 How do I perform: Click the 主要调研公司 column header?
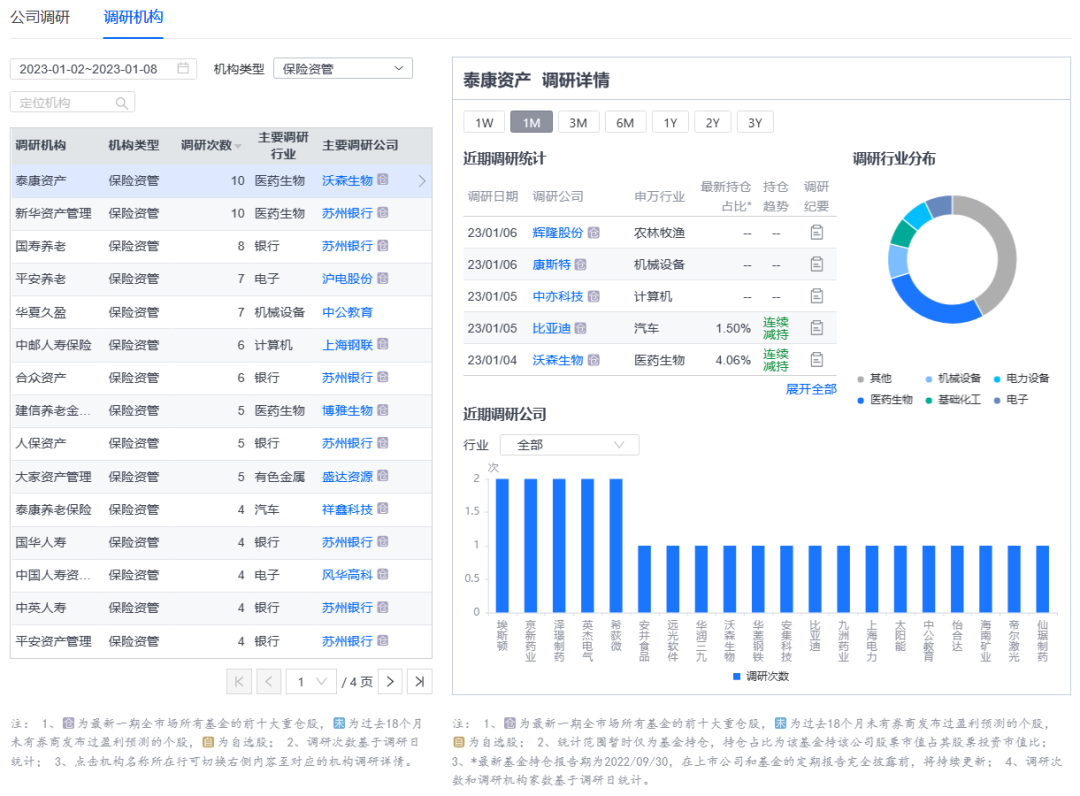click(360, 145)
